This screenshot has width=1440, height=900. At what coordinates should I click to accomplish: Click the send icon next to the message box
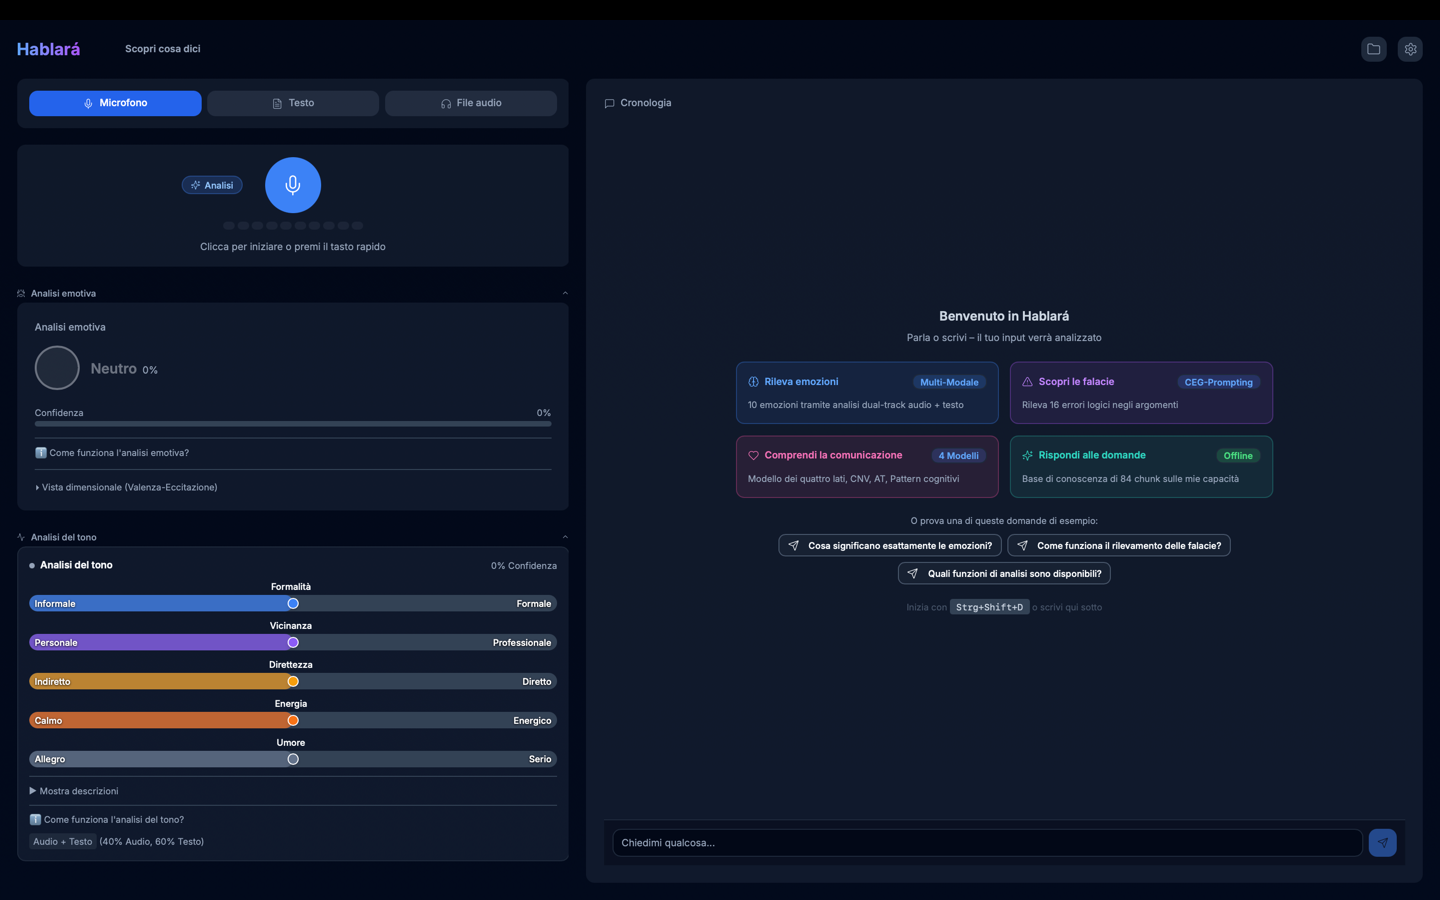1382,842
